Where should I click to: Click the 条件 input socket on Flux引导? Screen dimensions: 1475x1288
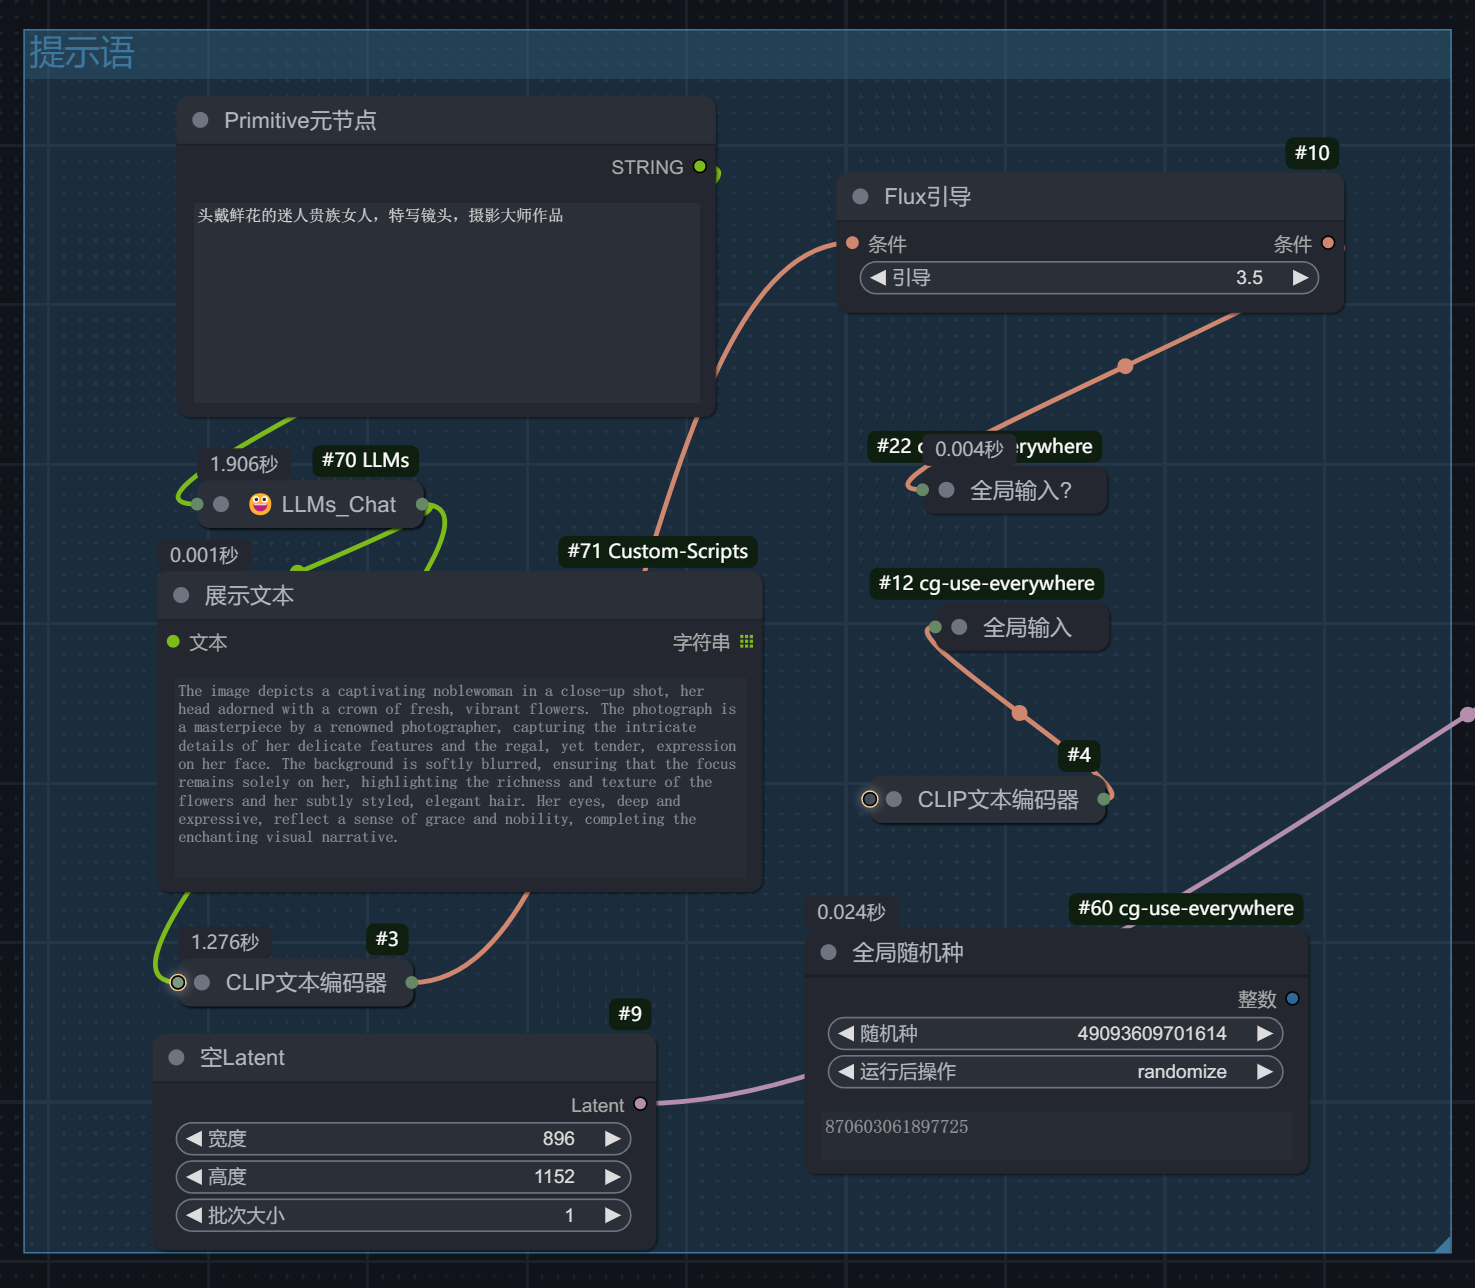[x=852, y=243]
